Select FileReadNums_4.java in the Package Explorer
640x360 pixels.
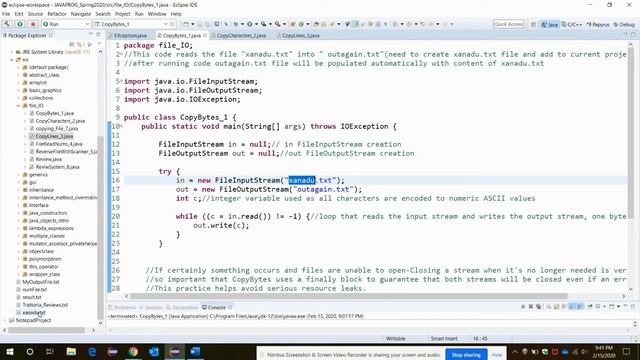[x=59, y=144]
